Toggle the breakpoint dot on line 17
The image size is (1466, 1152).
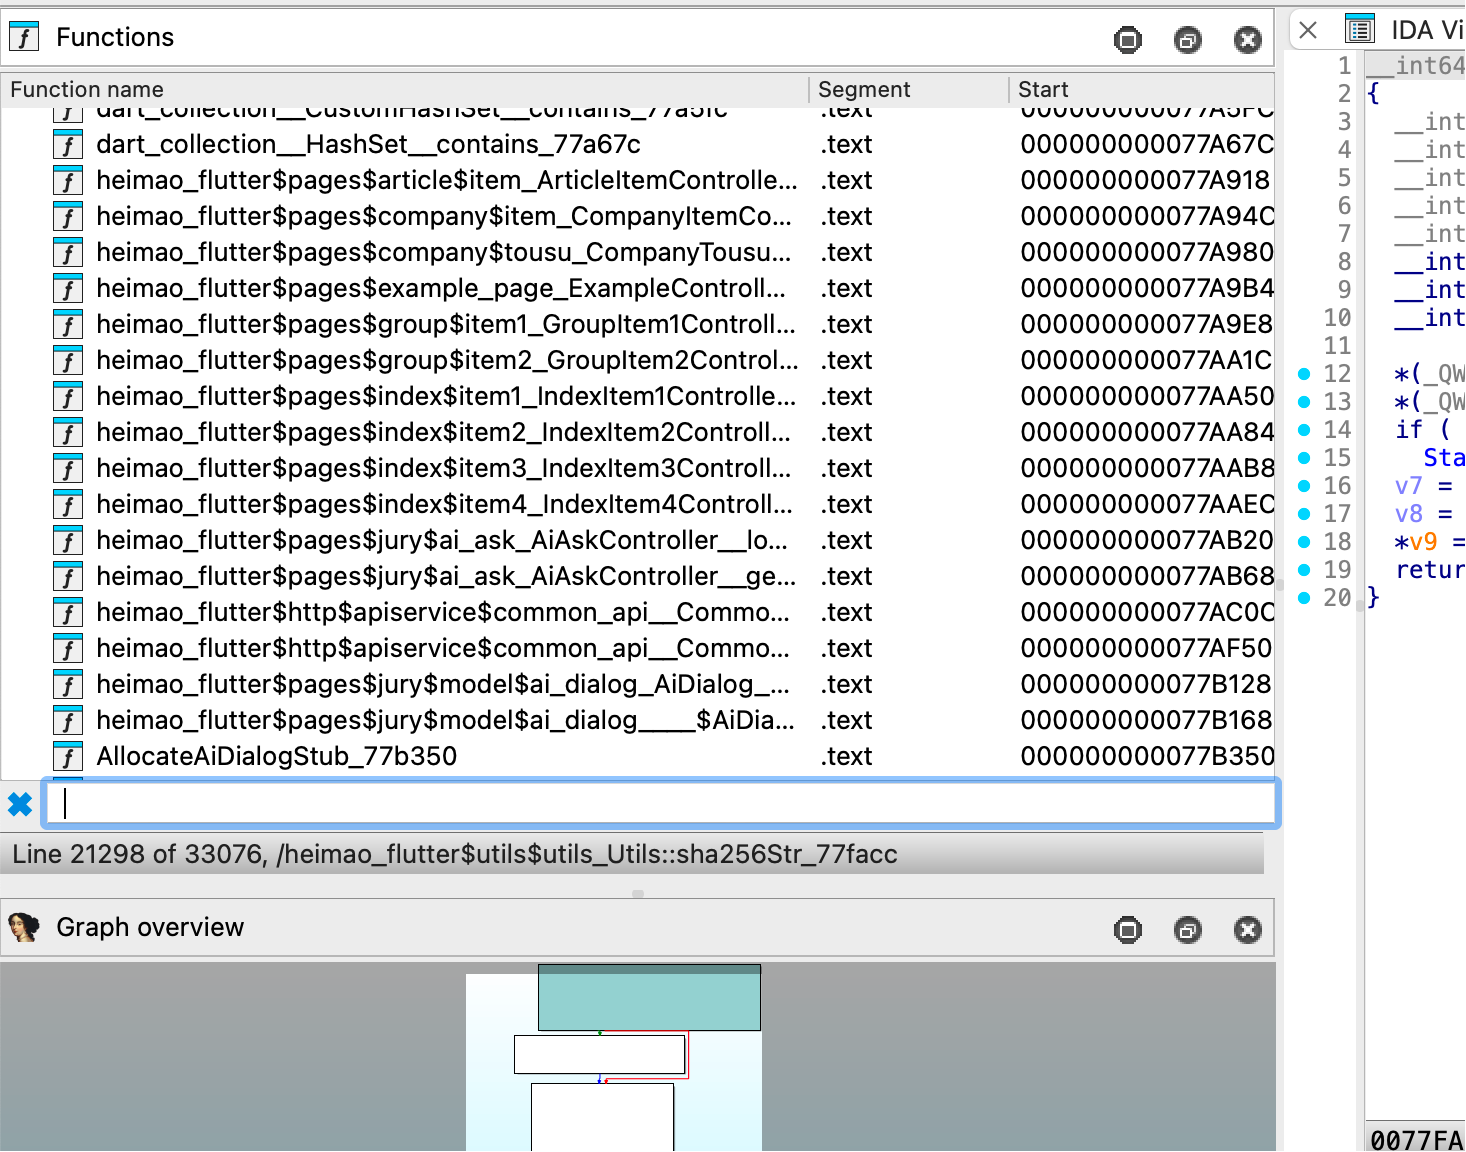coord(1304,514)
